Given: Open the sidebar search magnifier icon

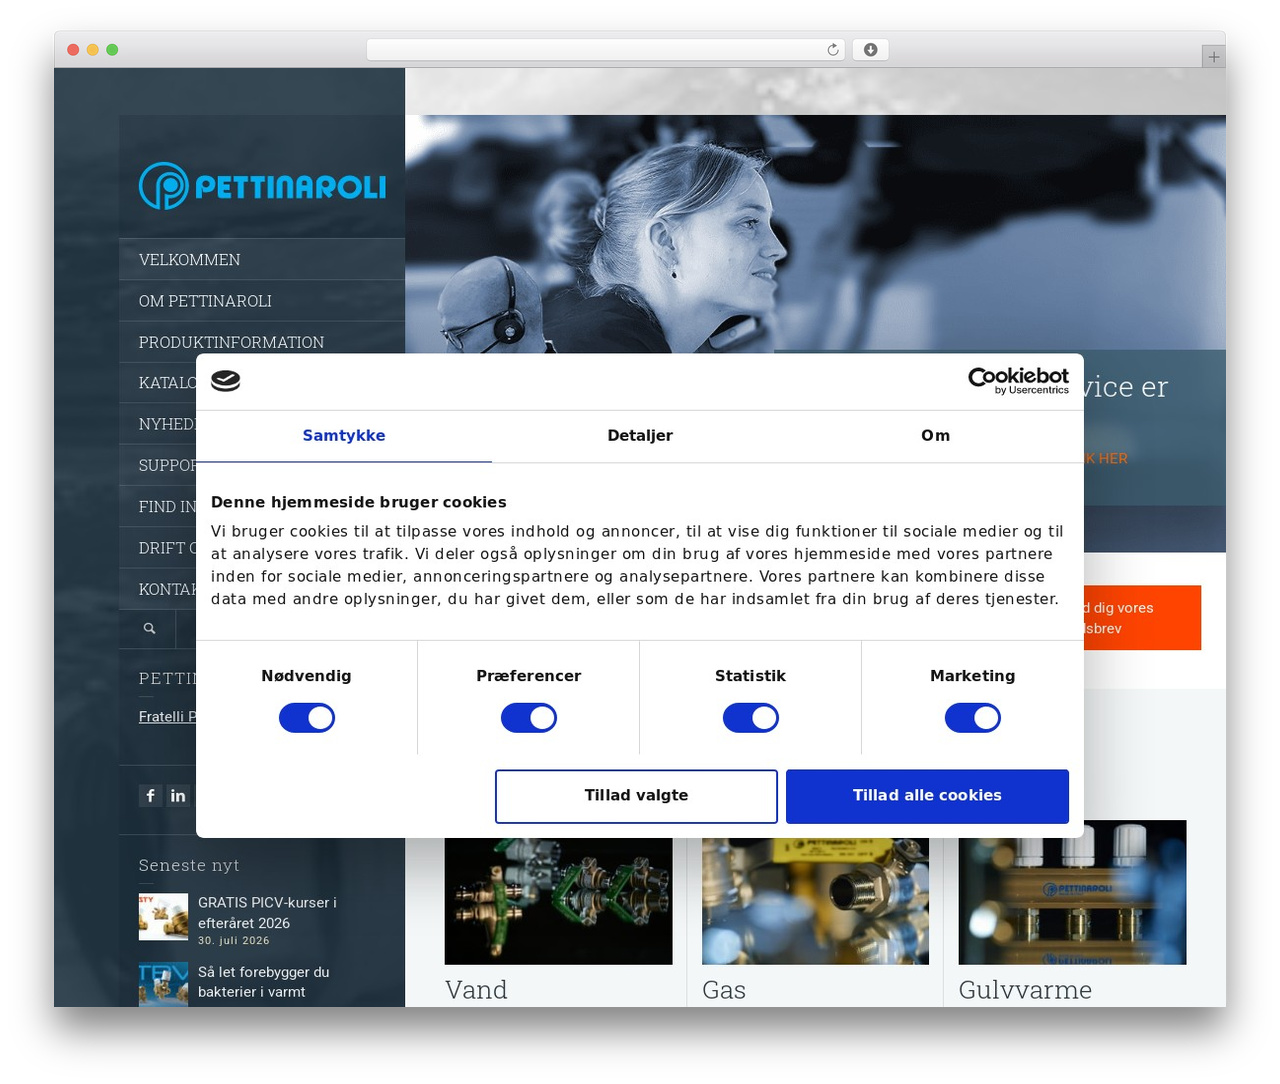Looking at the screenshot, I should [149, 629].
